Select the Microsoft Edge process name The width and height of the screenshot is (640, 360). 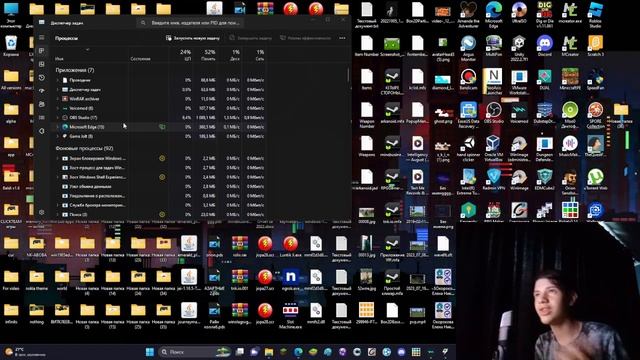[87, 127]
